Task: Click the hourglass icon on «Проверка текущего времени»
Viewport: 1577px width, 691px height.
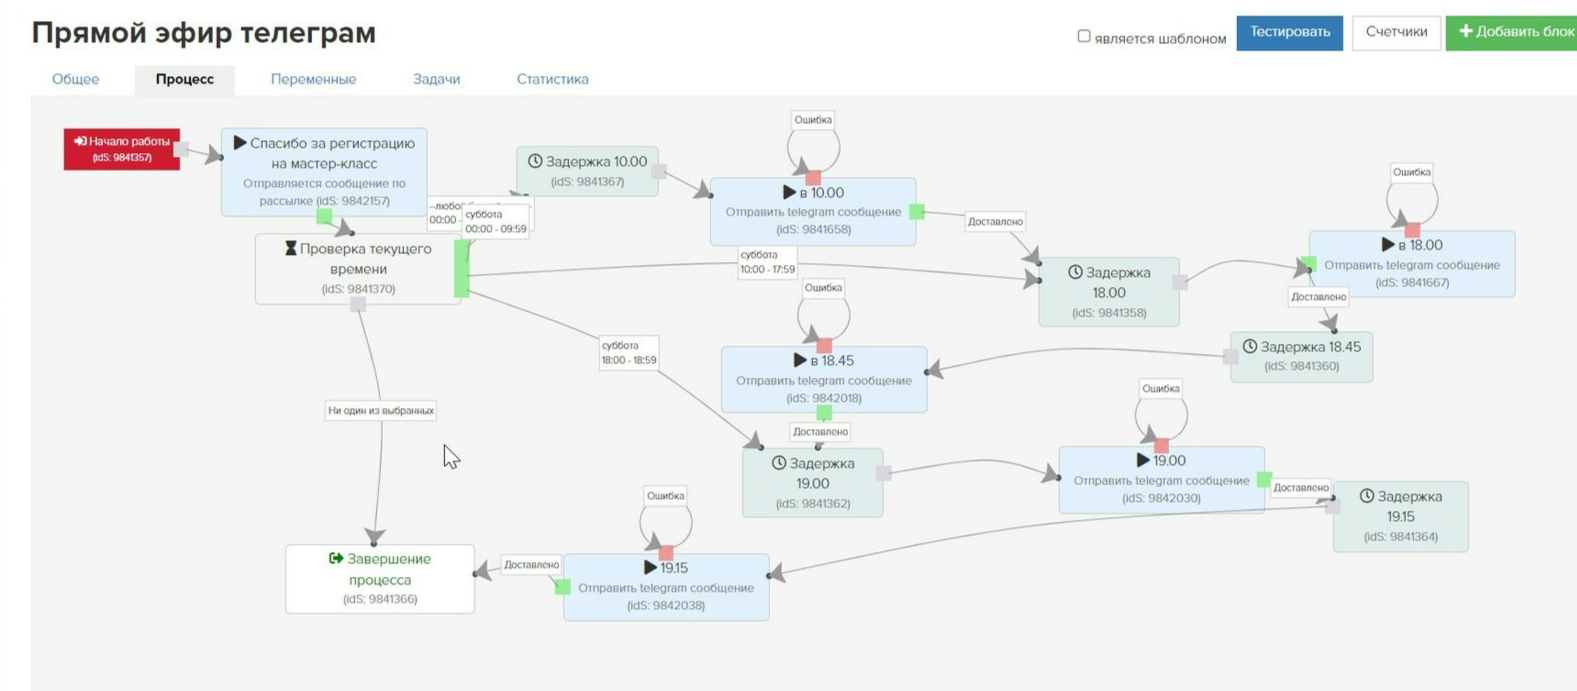Action: pyautogui.click(x=290, y=248)
